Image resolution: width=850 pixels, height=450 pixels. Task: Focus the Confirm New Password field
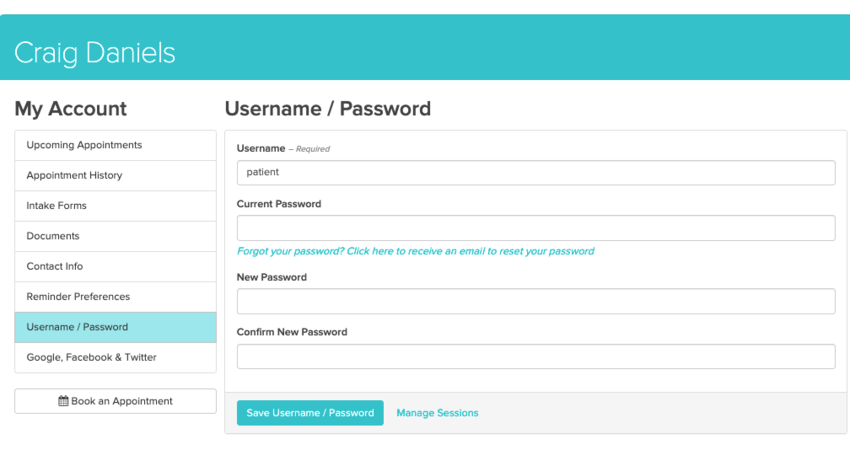(x=535, y=356)
